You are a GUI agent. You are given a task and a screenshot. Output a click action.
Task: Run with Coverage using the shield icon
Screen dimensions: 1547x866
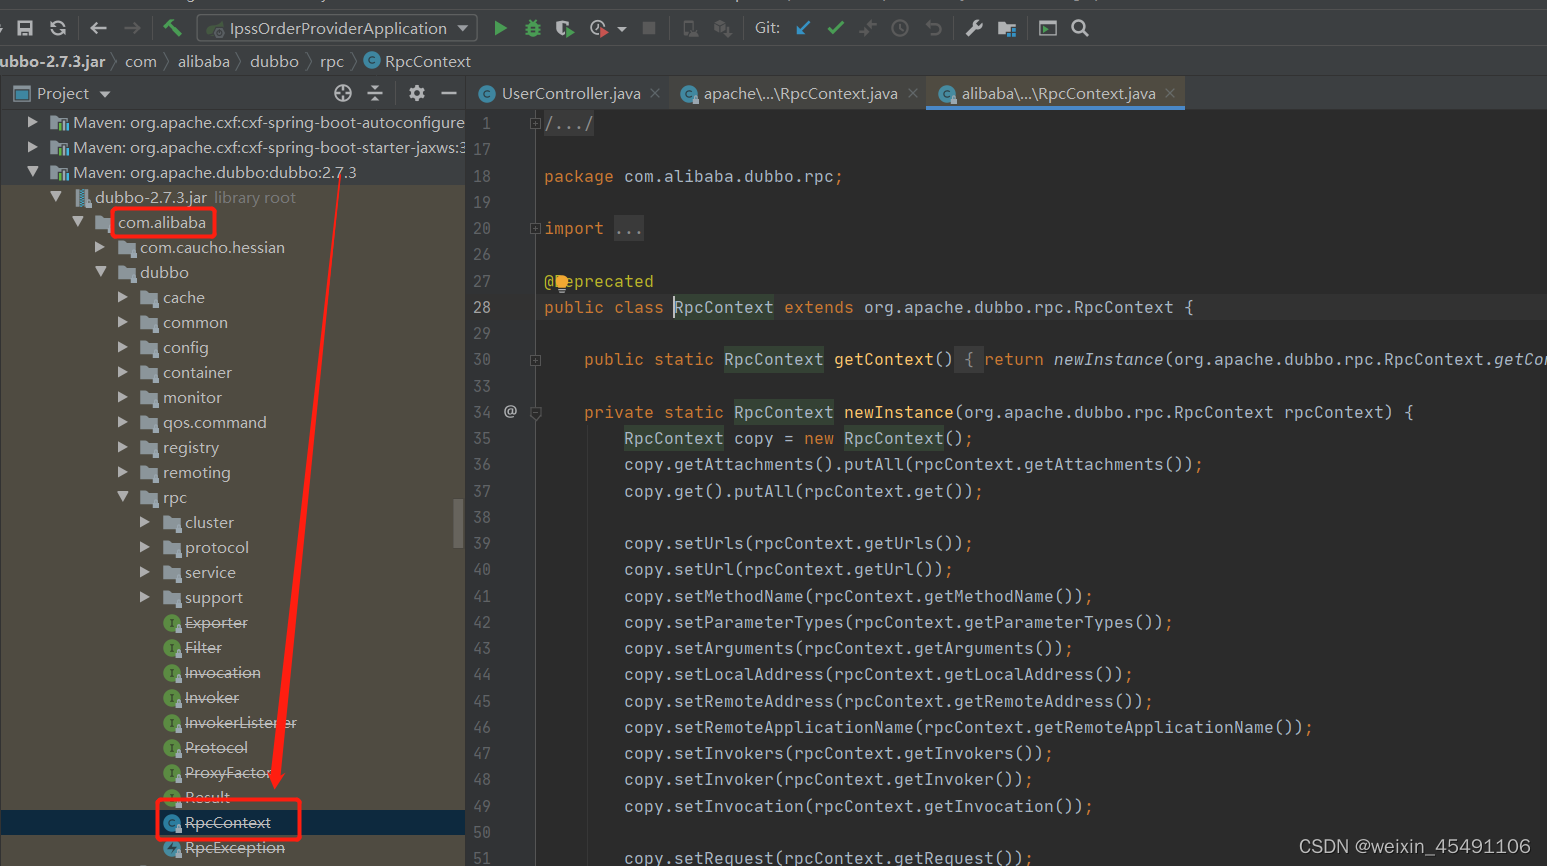tap(563, 28)
